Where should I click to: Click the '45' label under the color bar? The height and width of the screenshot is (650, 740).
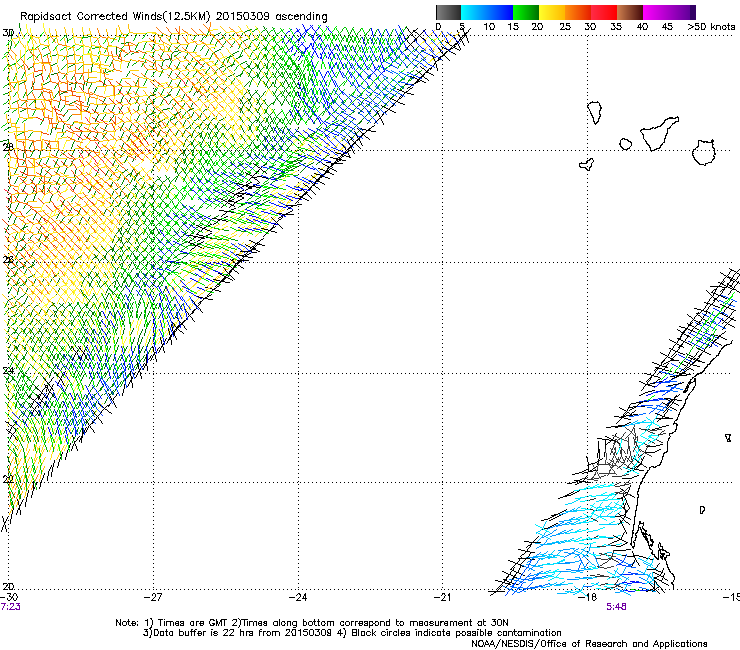pos(667,27)
